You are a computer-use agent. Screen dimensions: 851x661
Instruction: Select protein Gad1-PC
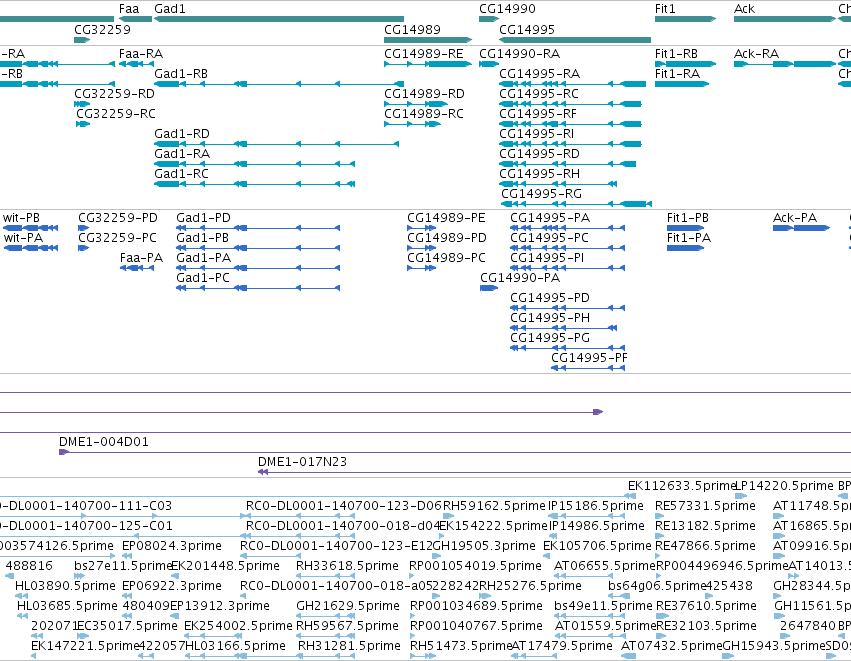(x=258, y=288)
